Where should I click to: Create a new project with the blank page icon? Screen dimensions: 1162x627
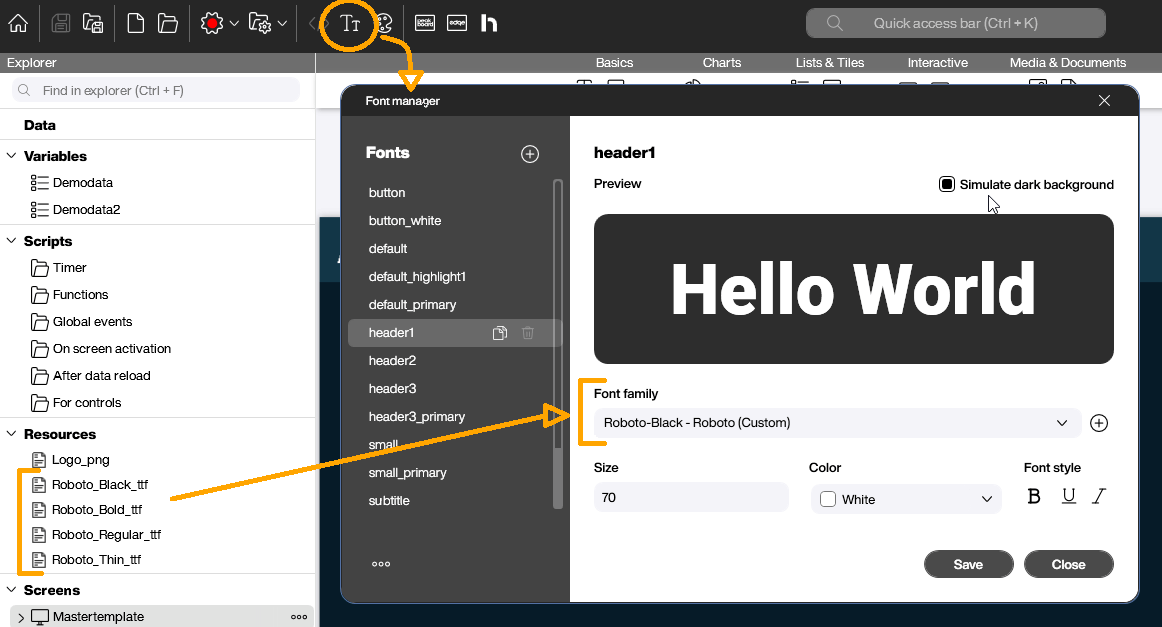[135, 22]
